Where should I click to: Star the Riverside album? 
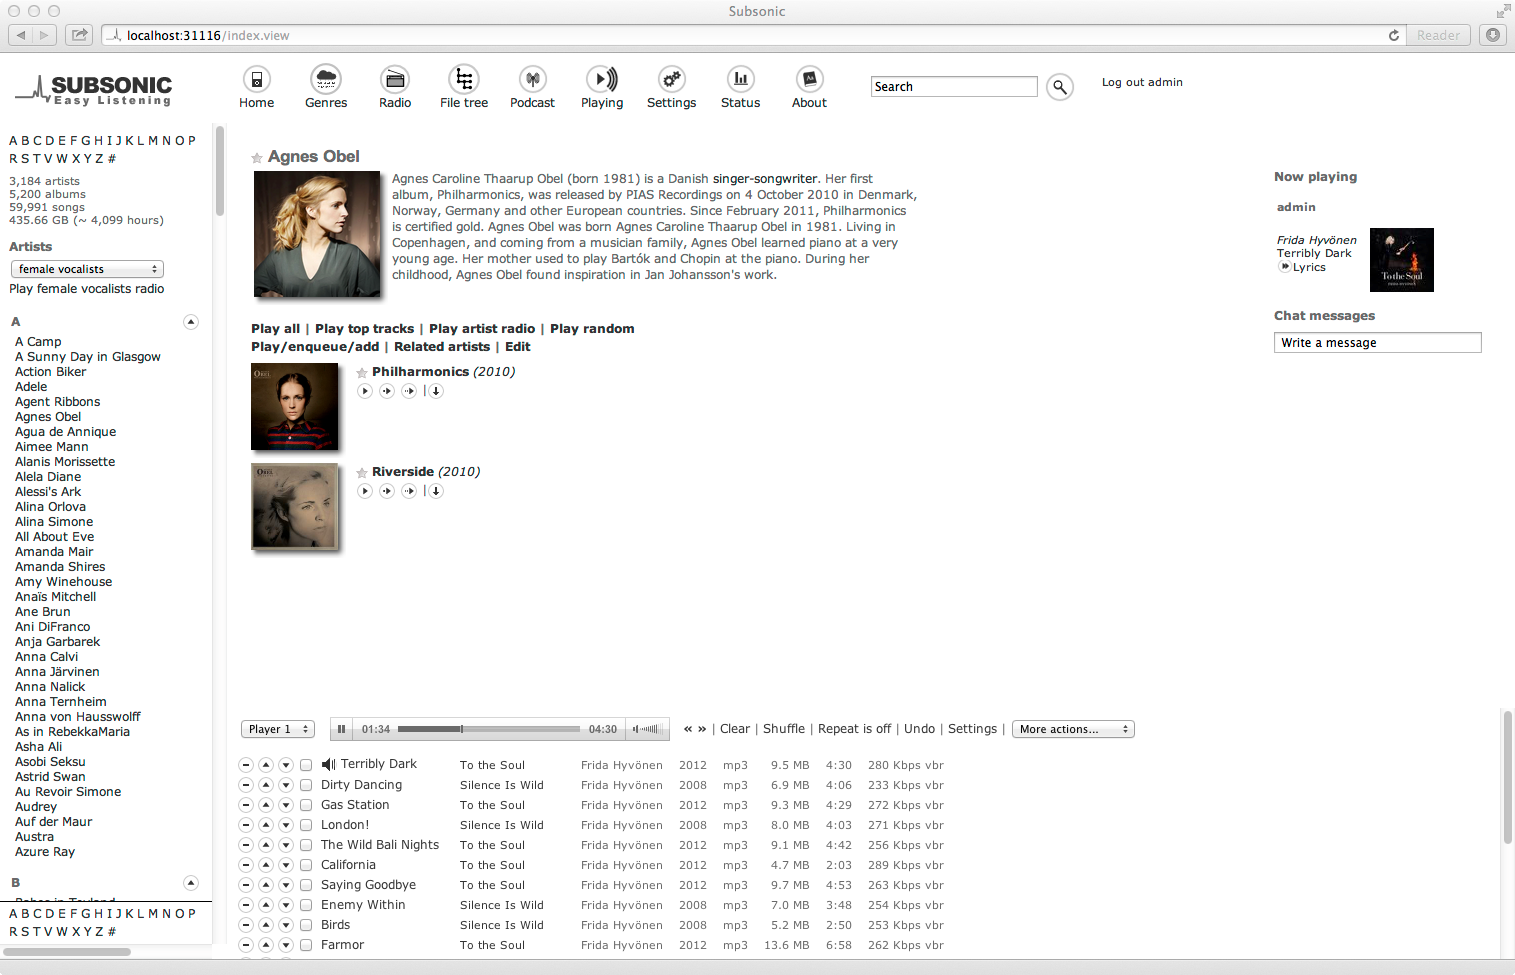click(362, 473)
